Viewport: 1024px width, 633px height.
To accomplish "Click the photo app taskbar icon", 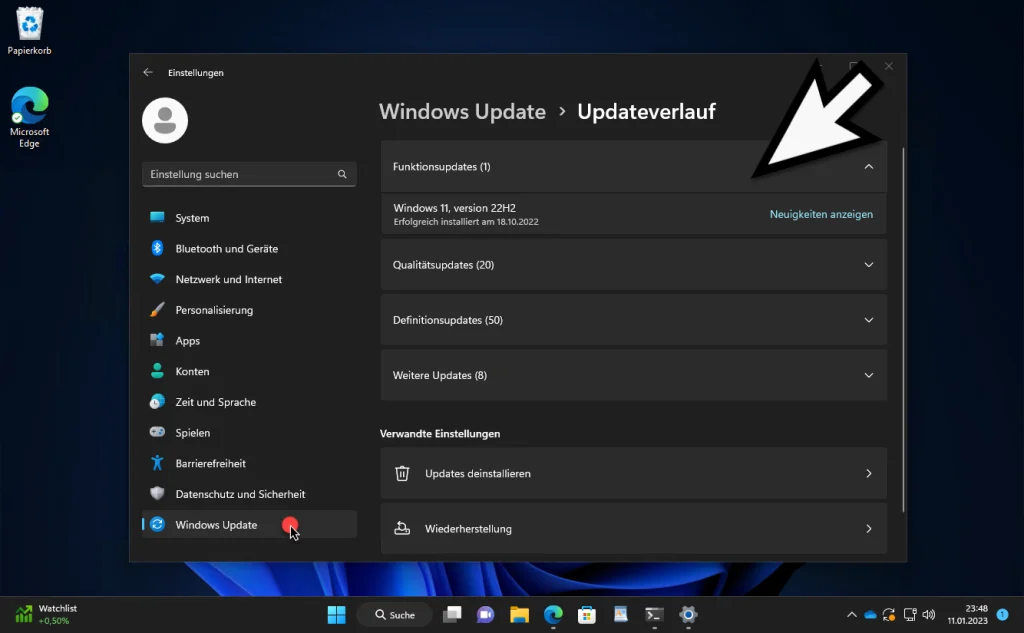I will (620, 615).
